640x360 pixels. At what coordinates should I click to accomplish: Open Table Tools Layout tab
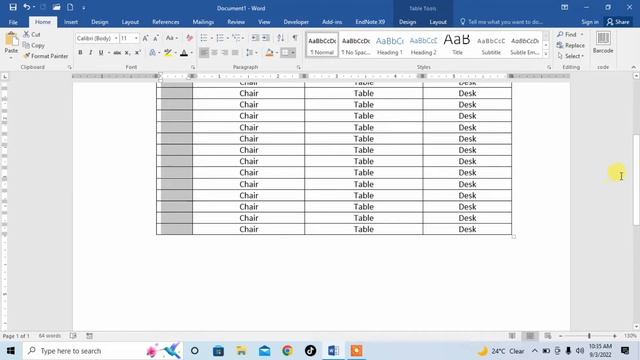[x=438, y=22]
